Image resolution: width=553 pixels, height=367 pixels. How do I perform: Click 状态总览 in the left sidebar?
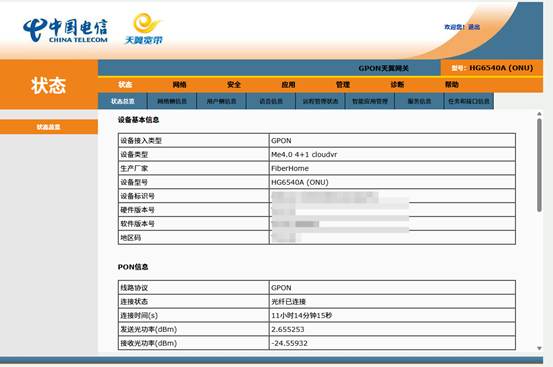tap(49, 127)
